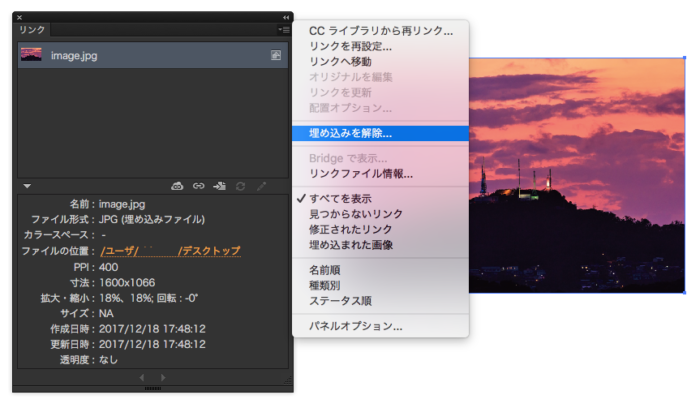The width and height of the screenshot is (700, 408).
Task: Choose リンクファイル情報... menu item
Action: pyautogui.click(x=381, y=174)
